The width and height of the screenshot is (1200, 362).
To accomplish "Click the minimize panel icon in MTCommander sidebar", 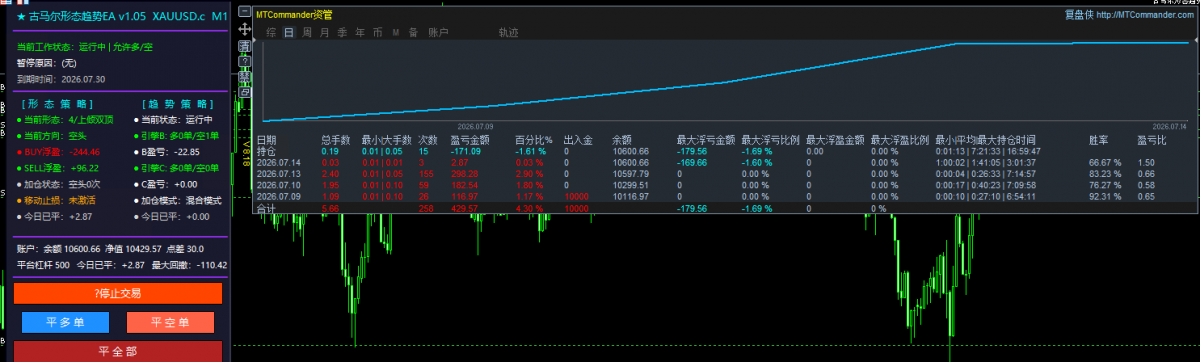I will 244,12.
